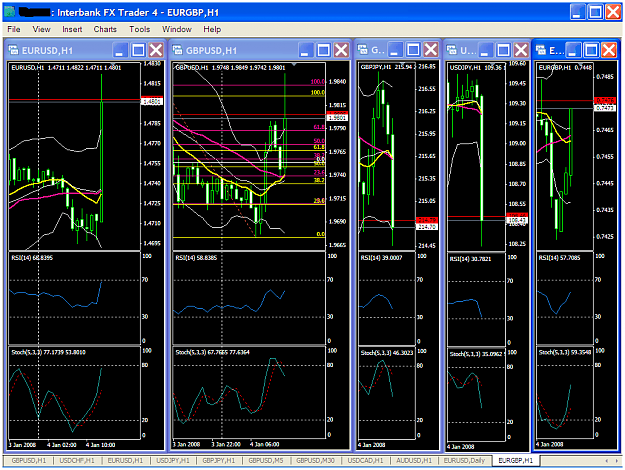Click the GBPJPY chart window icon
Viewport: 625px width, 470px height.
[x=363, y=49]
